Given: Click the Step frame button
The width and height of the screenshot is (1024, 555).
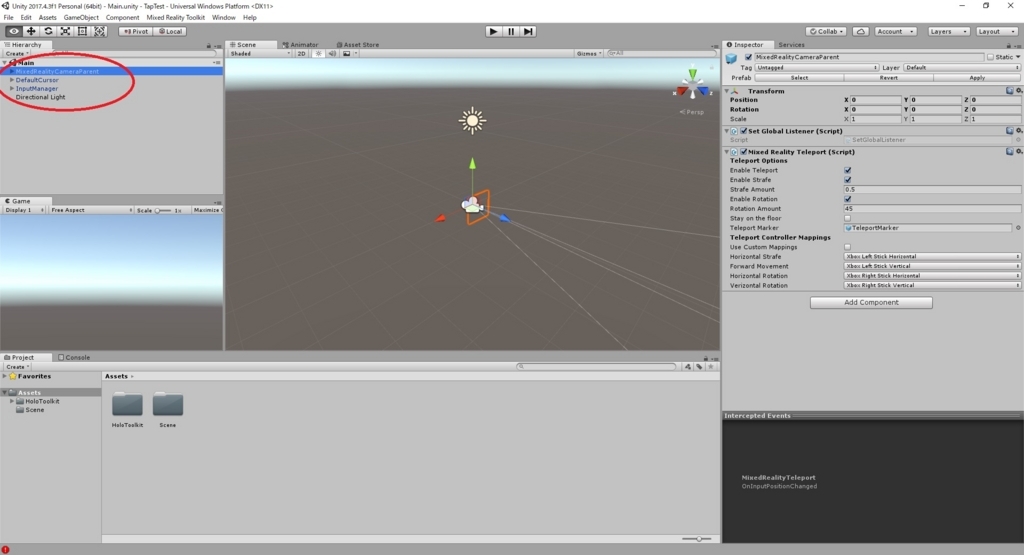Looking at the screenshot, I should [528, 31].
